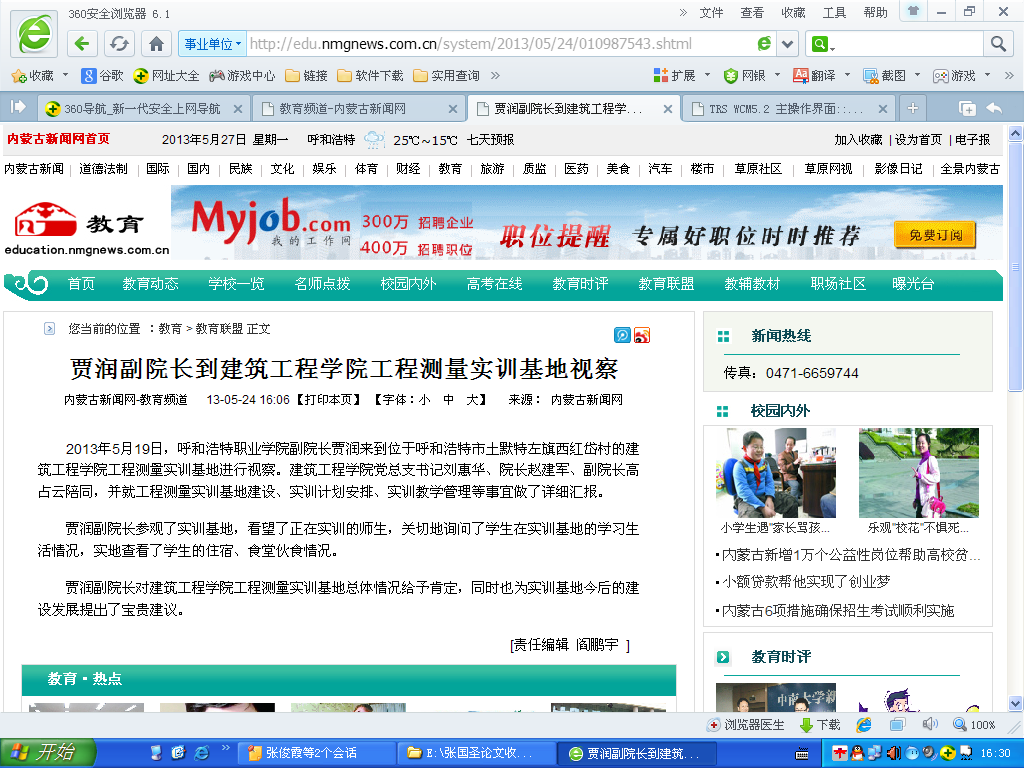Click the 网银 online banking extension
Viewport: 1024px width, 768px height.
[745, 76]
